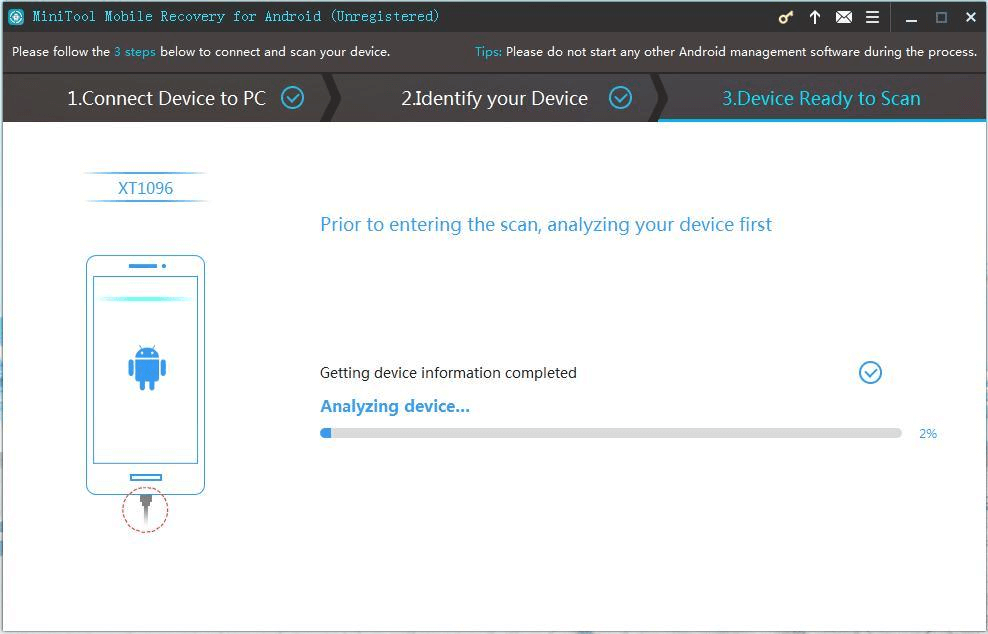Image resolution: width=988 pixels, height=634 pixels.
Task: Click the window title text
Action: [x=236, y=16]
